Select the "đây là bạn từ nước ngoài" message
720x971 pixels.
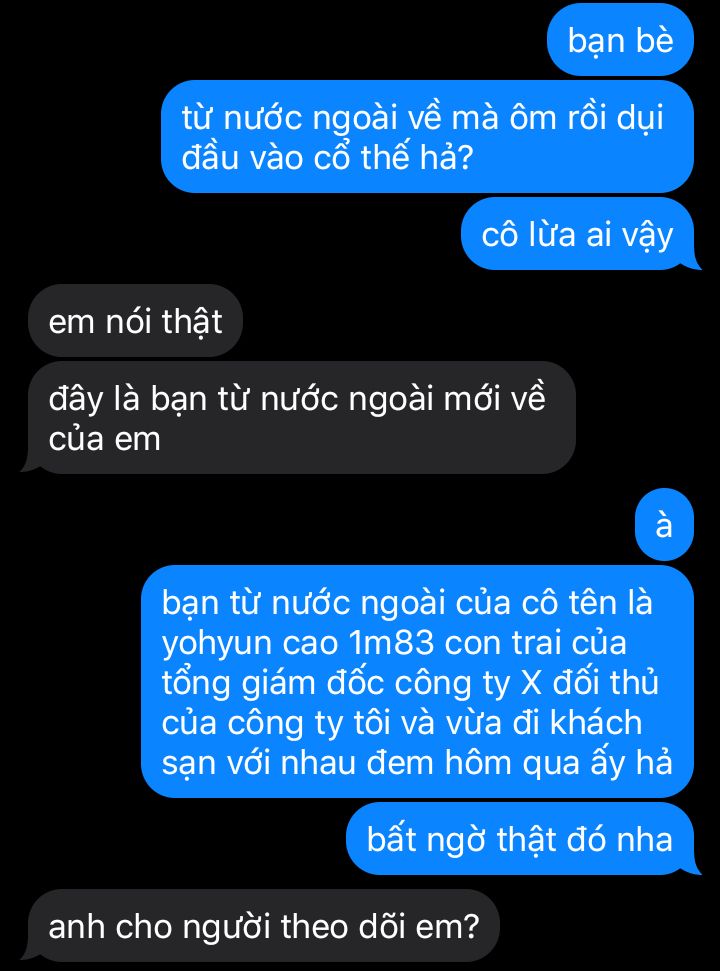point(300,417)
